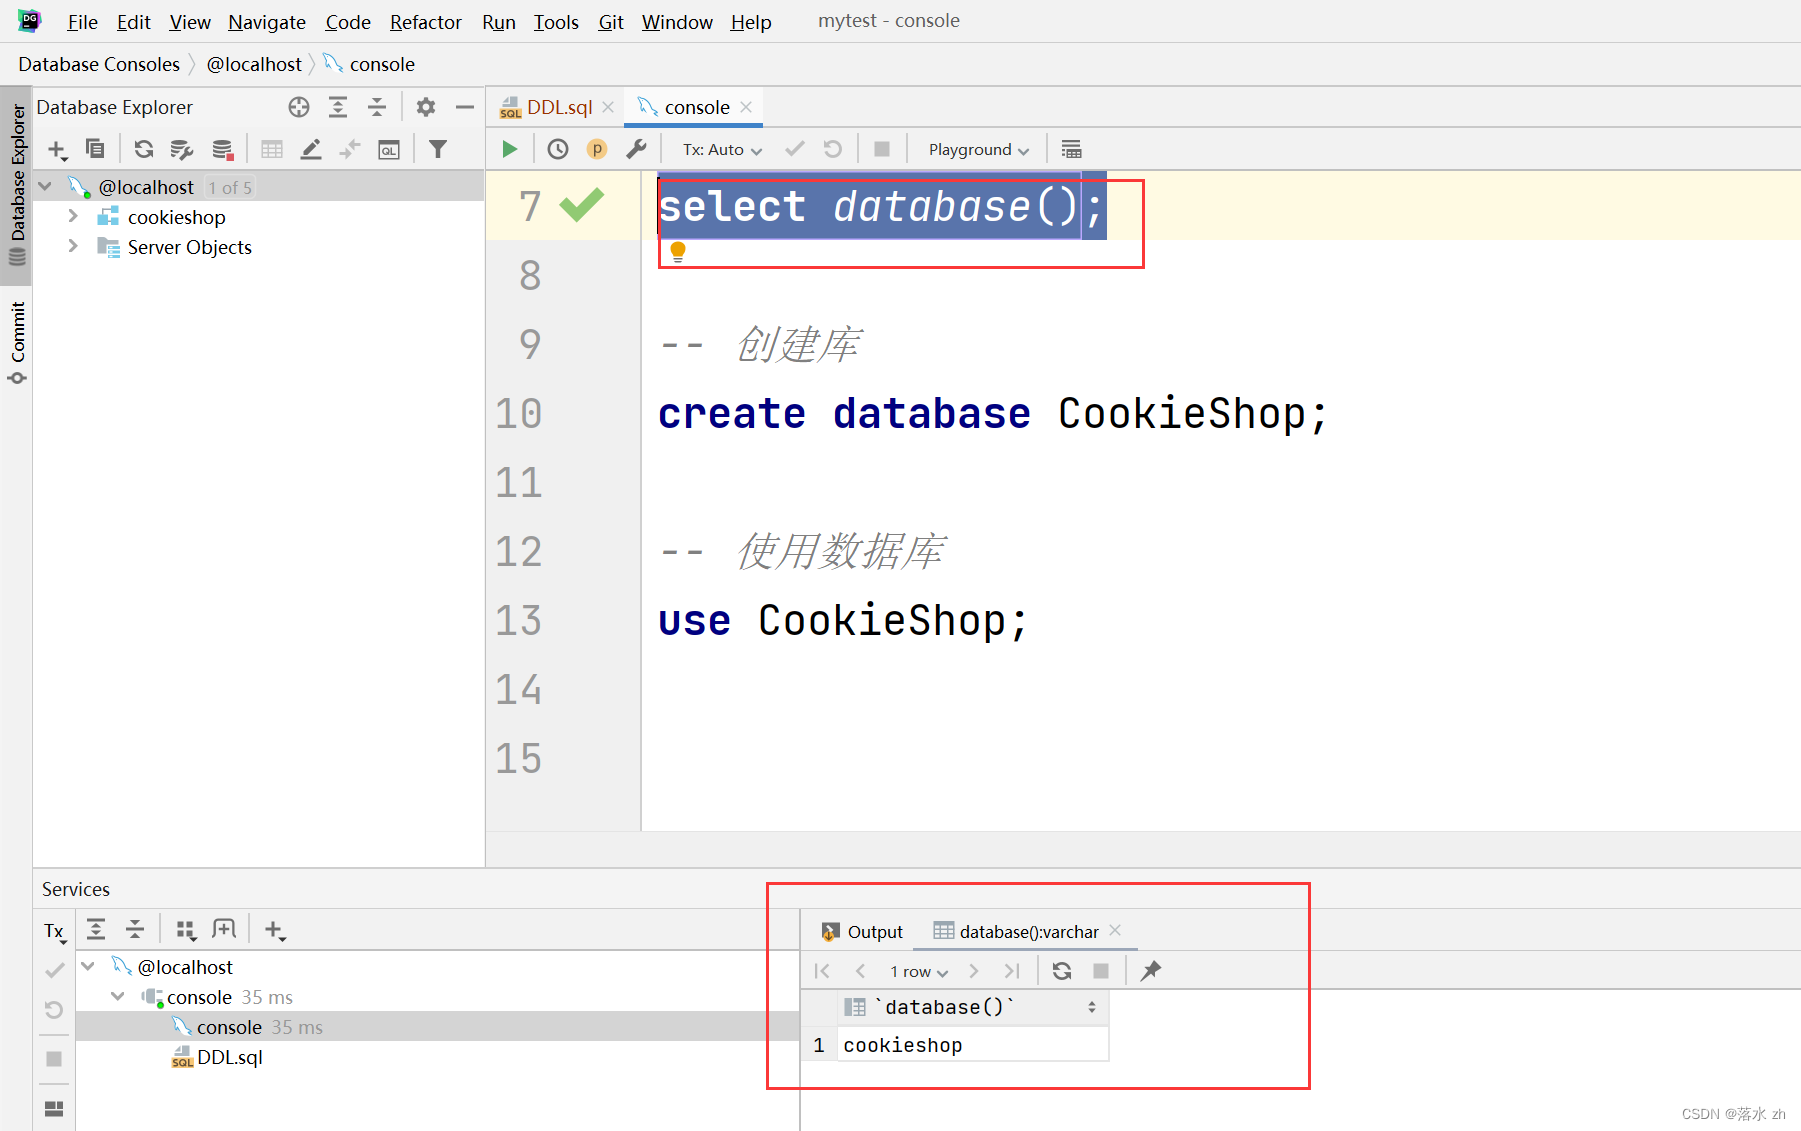Click the Select Opened File target icon
The image size is (1801, 1131).
coord(299,107)
